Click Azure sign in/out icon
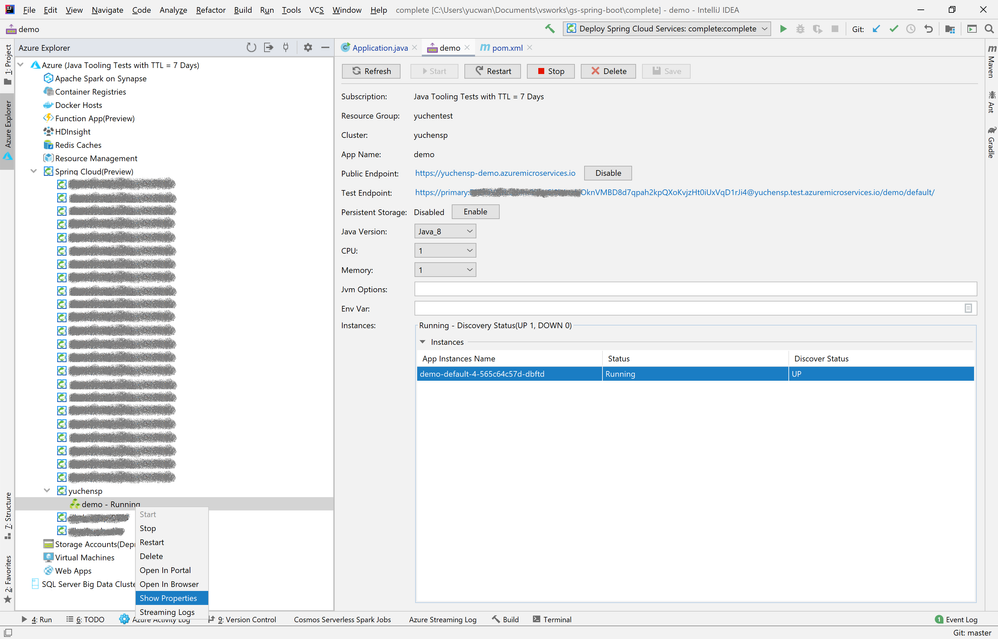 point(269,47)
